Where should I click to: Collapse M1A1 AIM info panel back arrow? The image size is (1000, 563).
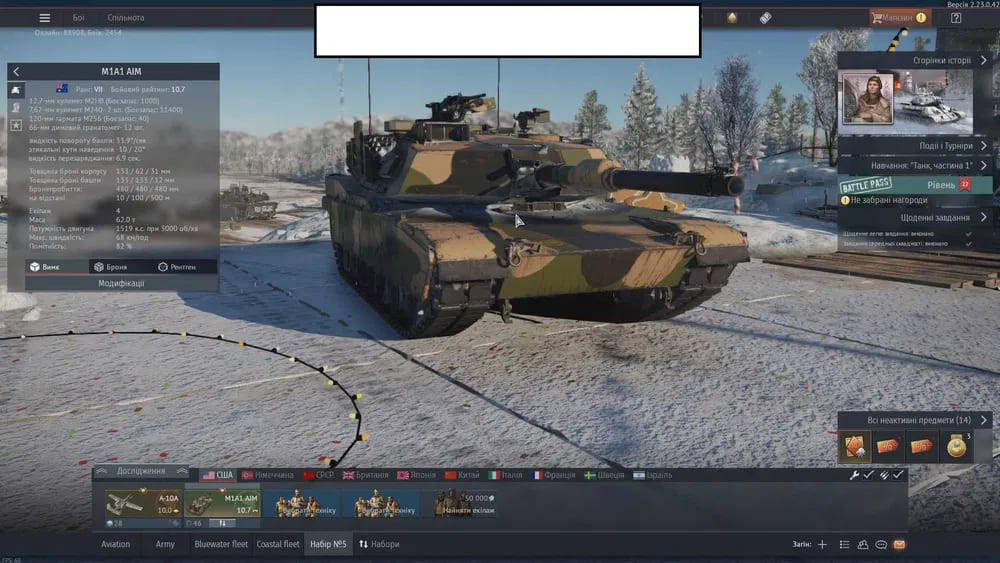(16, 72)
